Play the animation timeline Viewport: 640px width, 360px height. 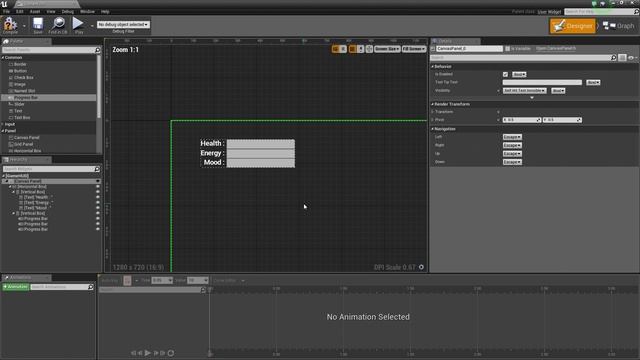(x=148, y=353)
